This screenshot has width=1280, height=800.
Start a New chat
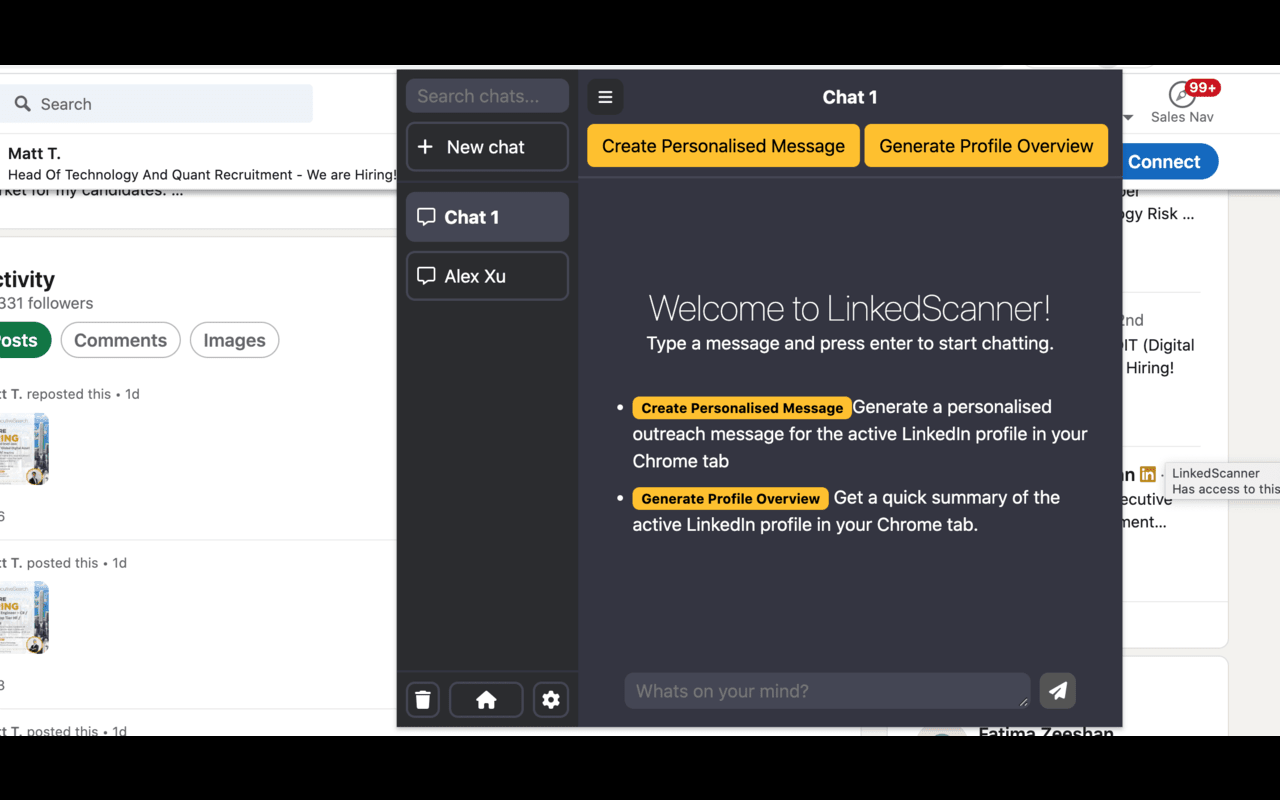tap(487, 147)
